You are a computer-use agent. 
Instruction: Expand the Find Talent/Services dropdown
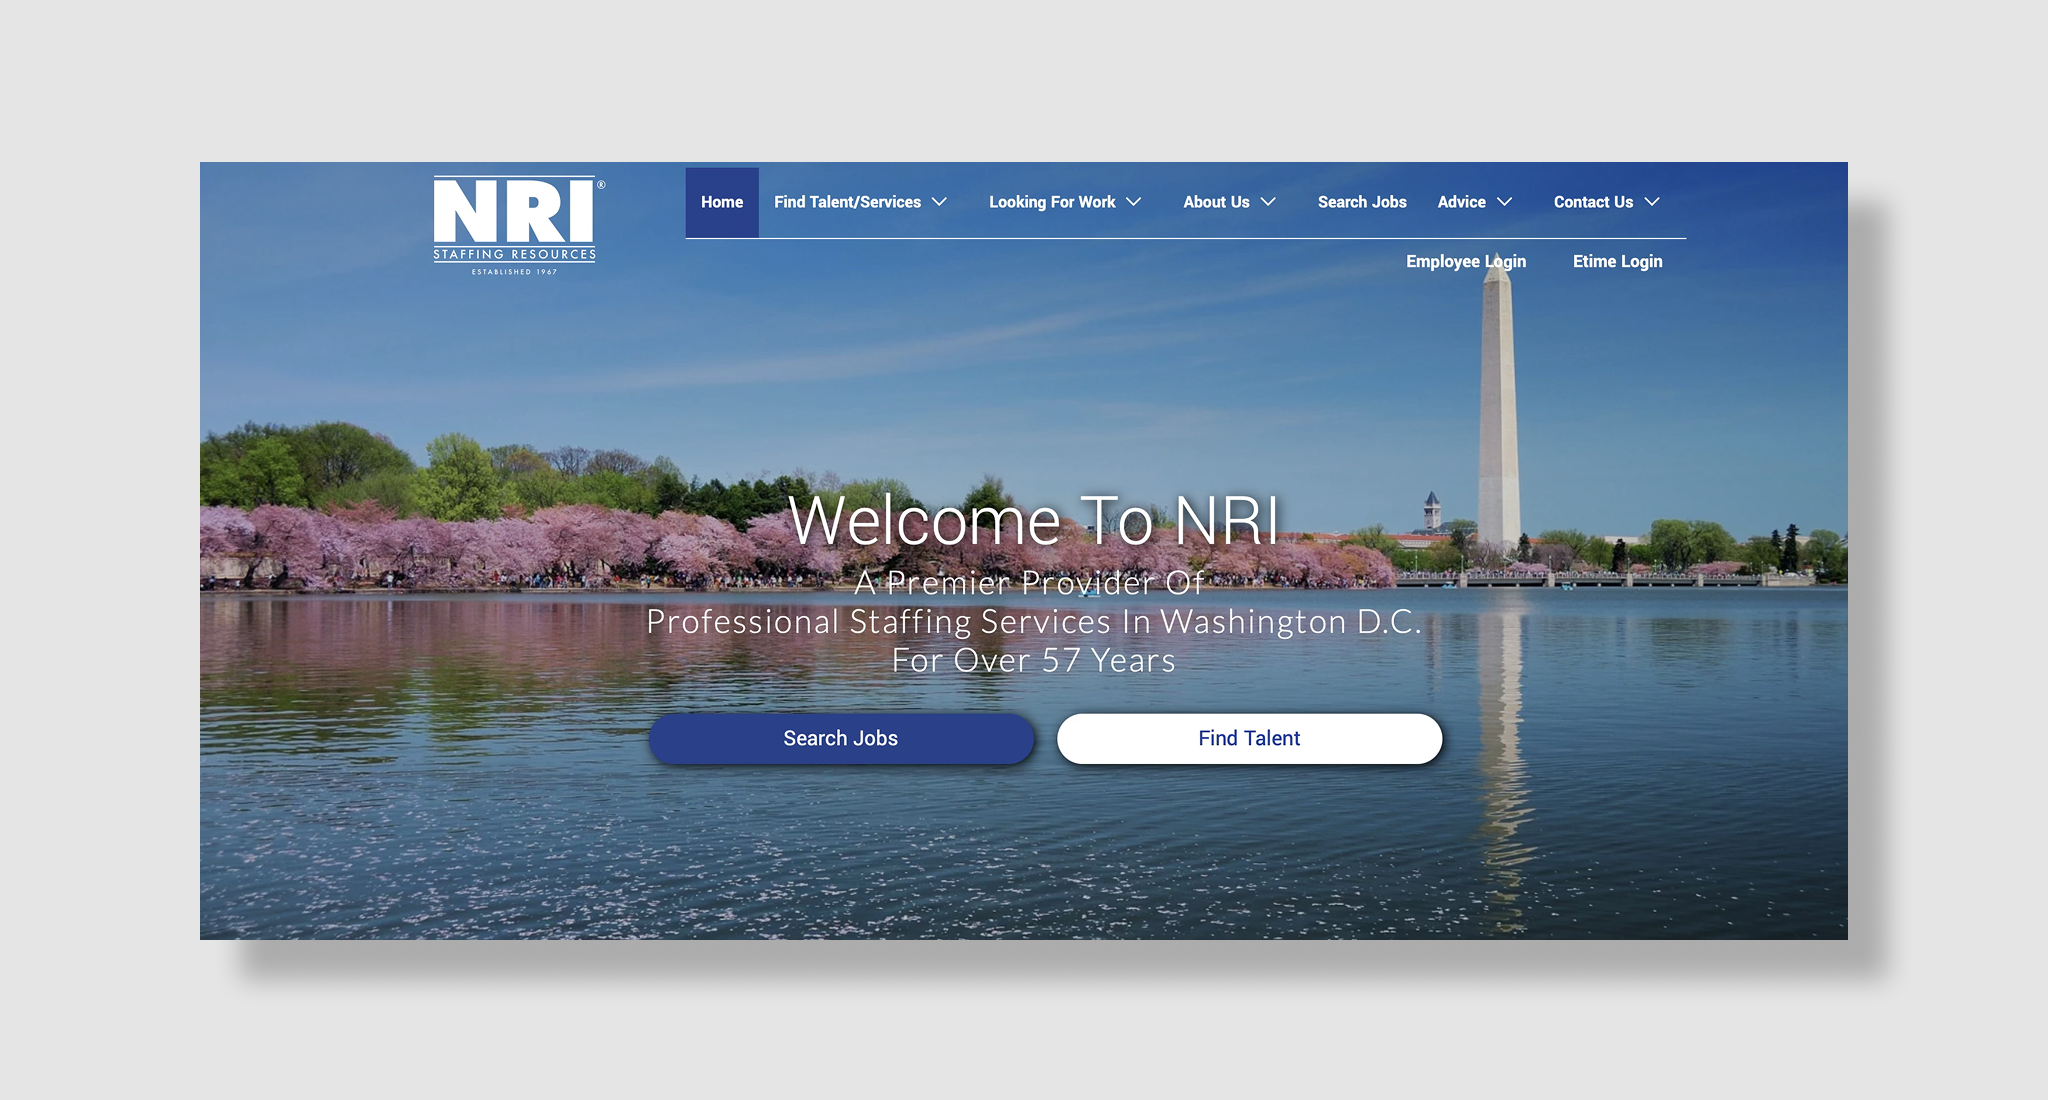[846, 202]
